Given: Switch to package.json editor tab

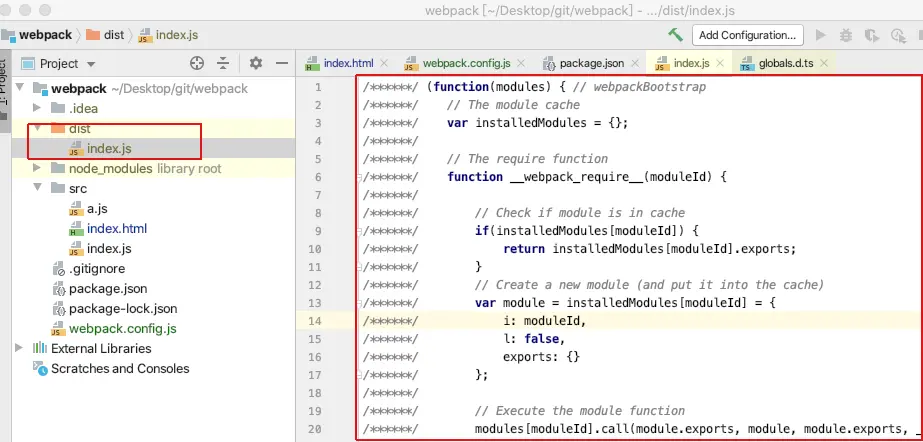Looking at the screenshot, I should click(592, 63).
